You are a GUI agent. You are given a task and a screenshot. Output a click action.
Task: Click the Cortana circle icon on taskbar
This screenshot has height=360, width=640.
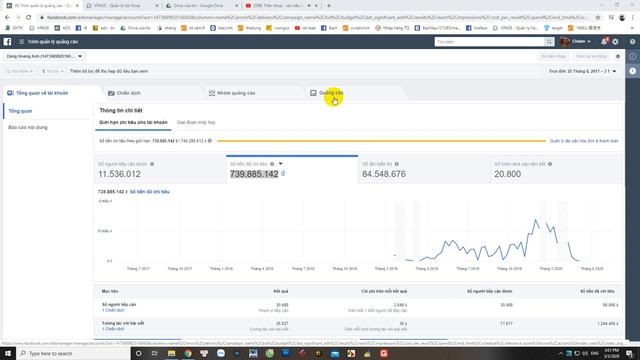point(138,353)
